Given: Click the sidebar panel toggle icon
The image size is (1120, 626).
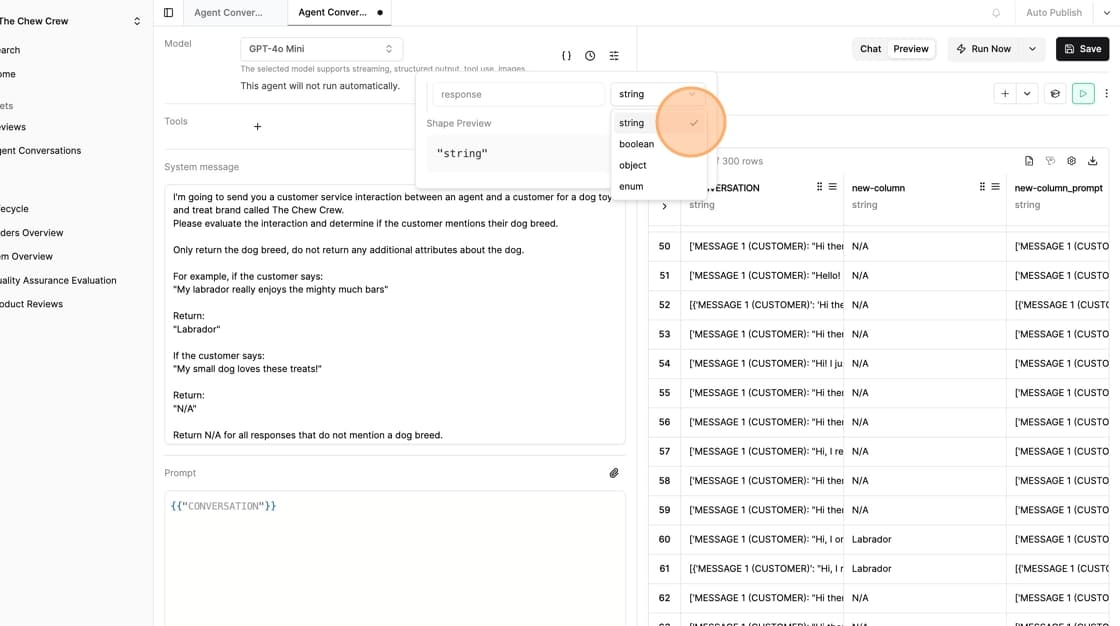Looking at the screenshot, I should 168,13.
